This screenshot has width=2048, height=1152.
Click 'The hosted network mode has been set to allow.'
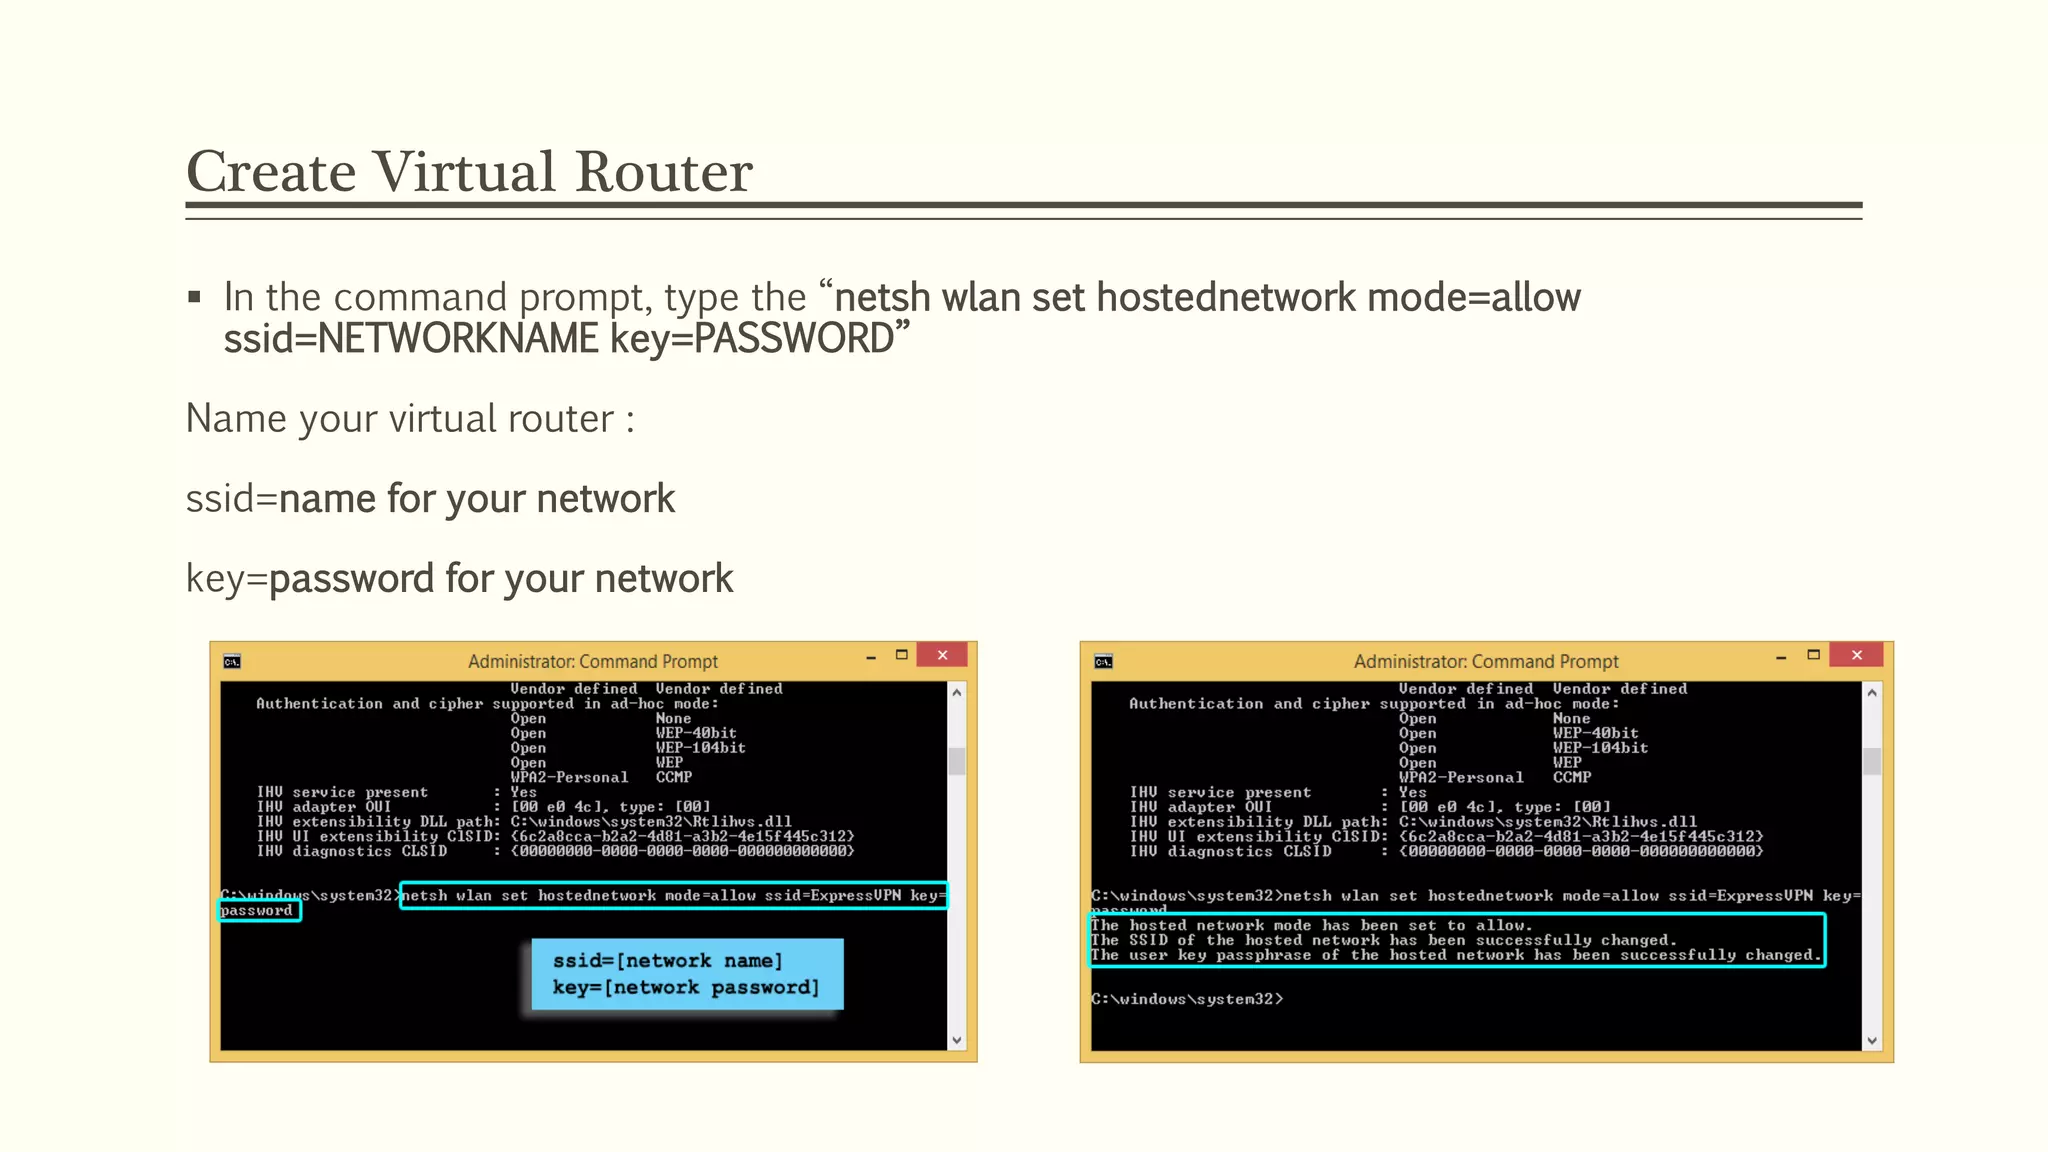pyautogui.click(x=1310, y=926)
